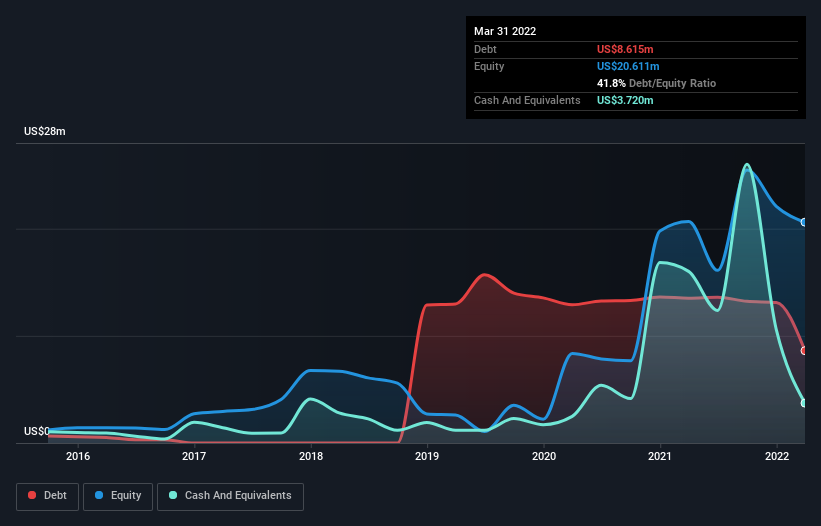Toggle the Debt series legend button
Screen dimensions: 821x526
click(48, 496)
